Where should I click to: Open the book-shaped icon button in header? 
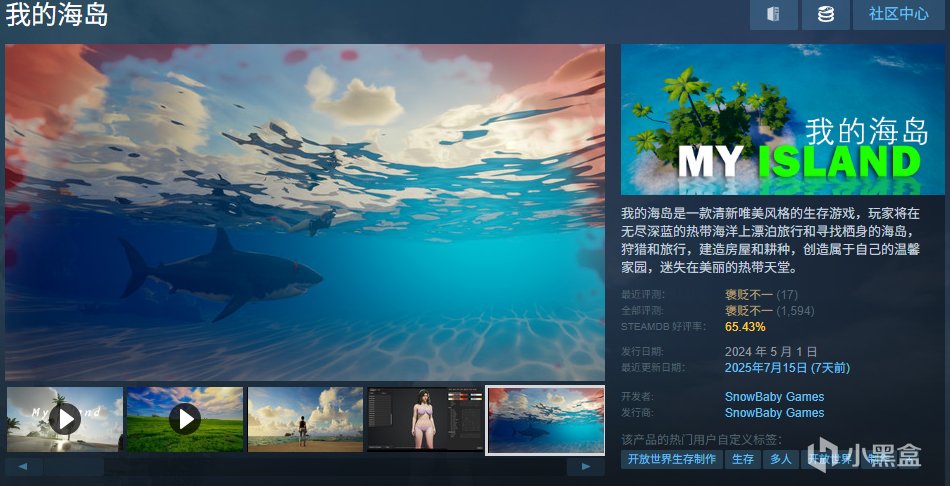(x=774, y=14)
